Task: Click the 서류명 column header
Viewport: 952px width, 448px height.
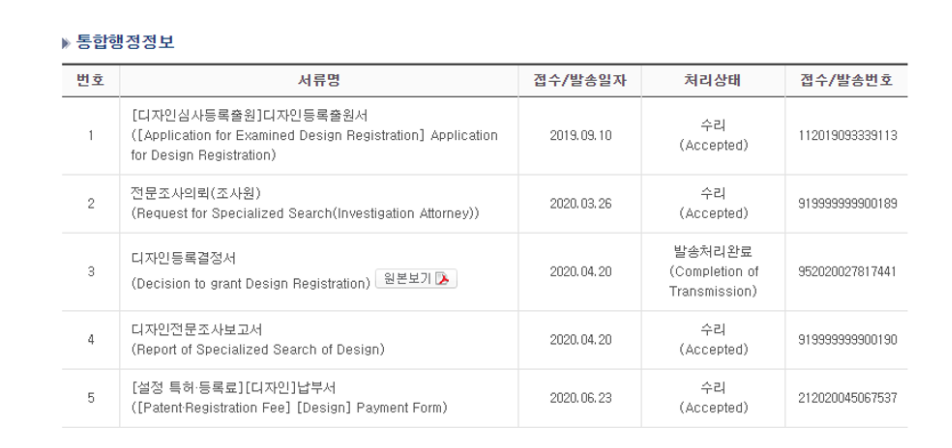Action: coord(319,81)
